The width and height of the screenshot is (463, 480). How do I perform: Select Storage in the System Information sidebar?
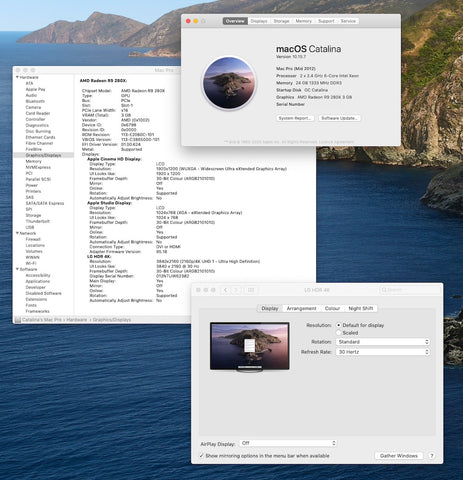[x=33, y=215]
